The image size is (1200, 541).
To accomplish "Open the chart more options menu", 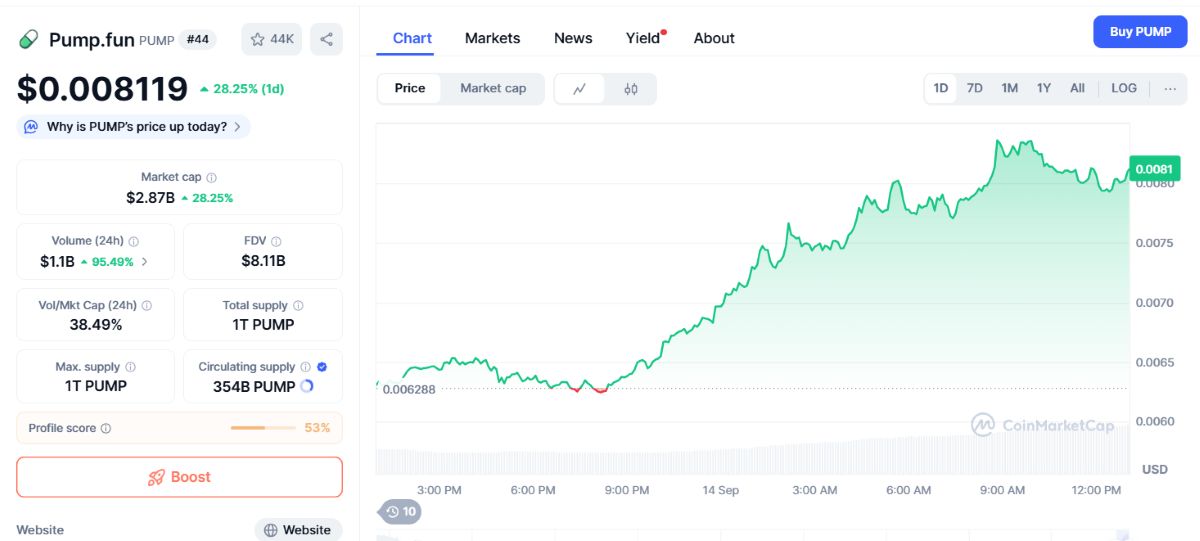I will [1170, 88].
